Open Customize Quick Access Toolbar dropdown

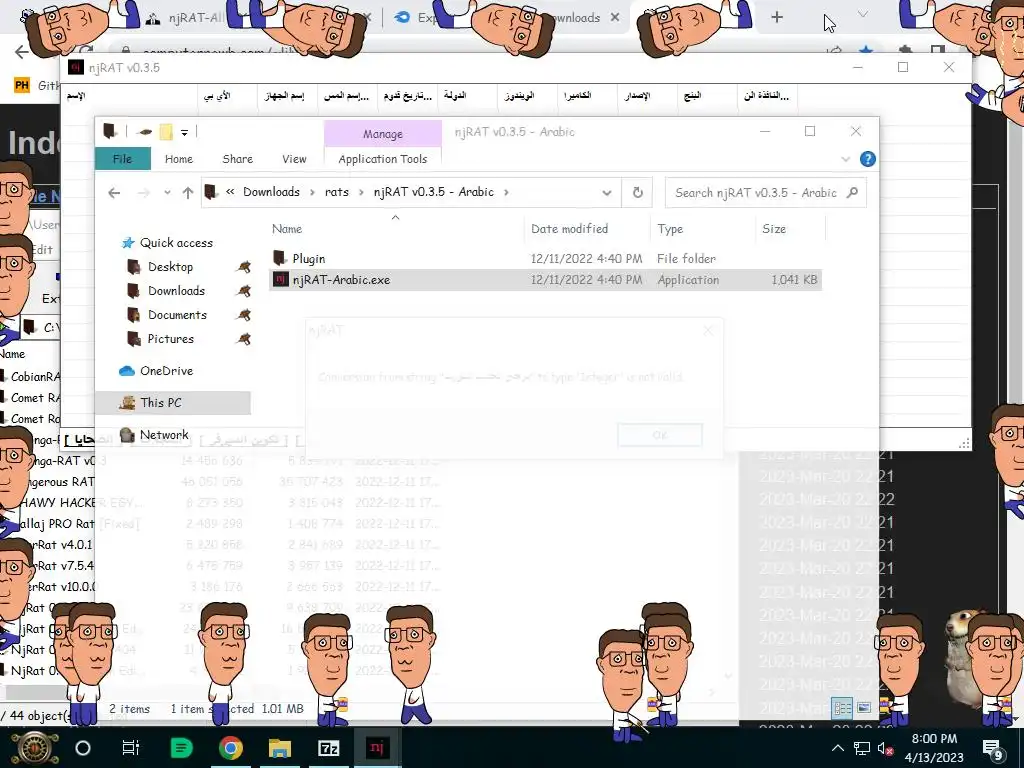coord(184,133)
